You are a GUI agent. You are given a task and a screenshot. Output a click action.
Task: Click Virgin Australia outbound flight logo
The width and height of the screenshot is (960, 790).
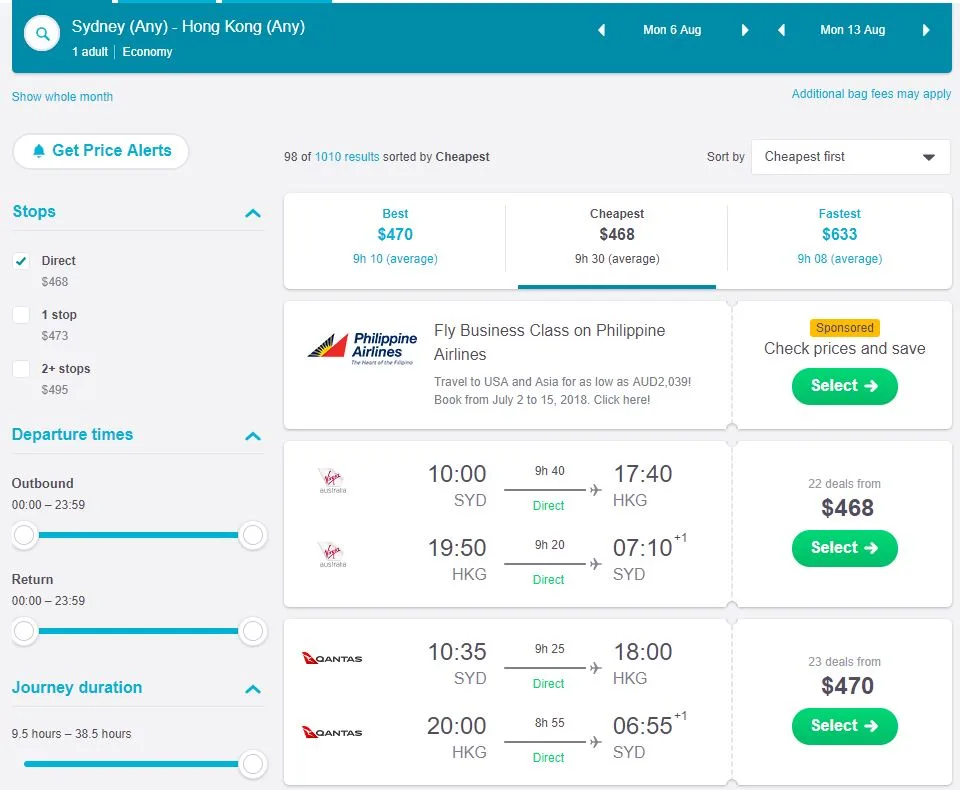331,481
